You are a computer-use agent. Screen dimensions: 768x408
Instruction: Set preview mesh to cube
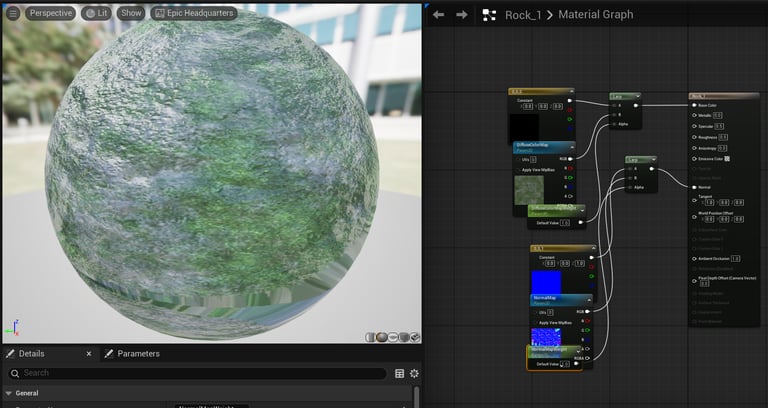pos(404,337)
